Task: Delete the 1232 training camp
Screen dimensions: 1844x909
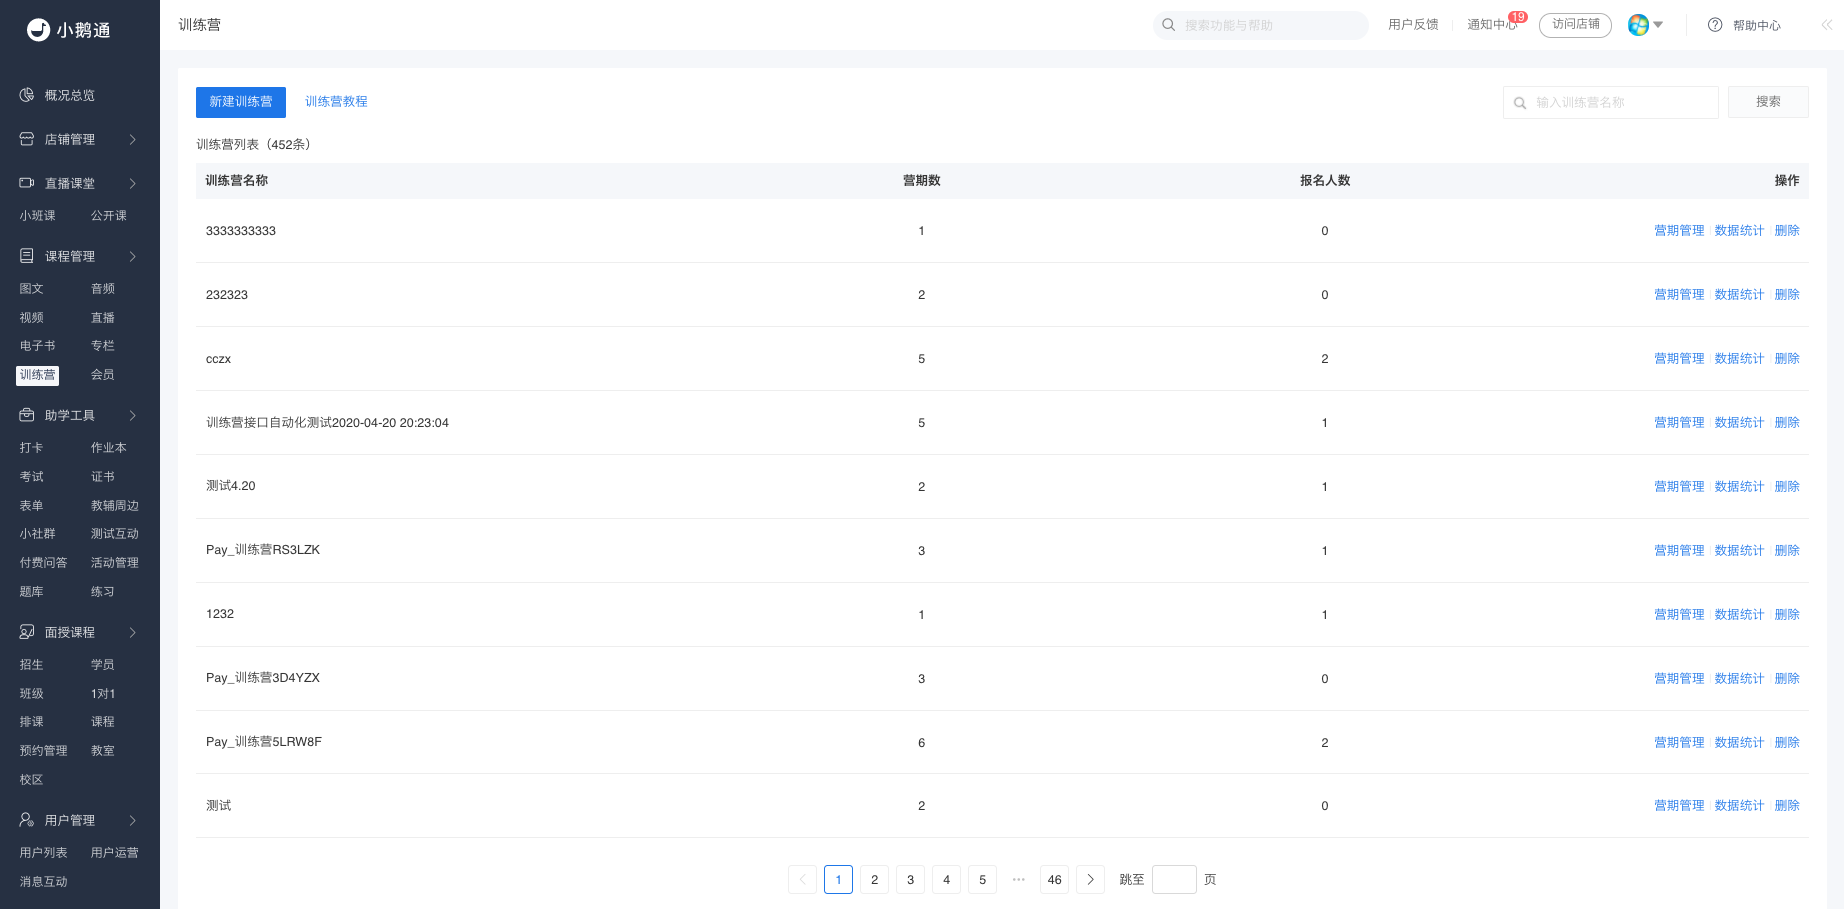Action: tap(1787, 615)
